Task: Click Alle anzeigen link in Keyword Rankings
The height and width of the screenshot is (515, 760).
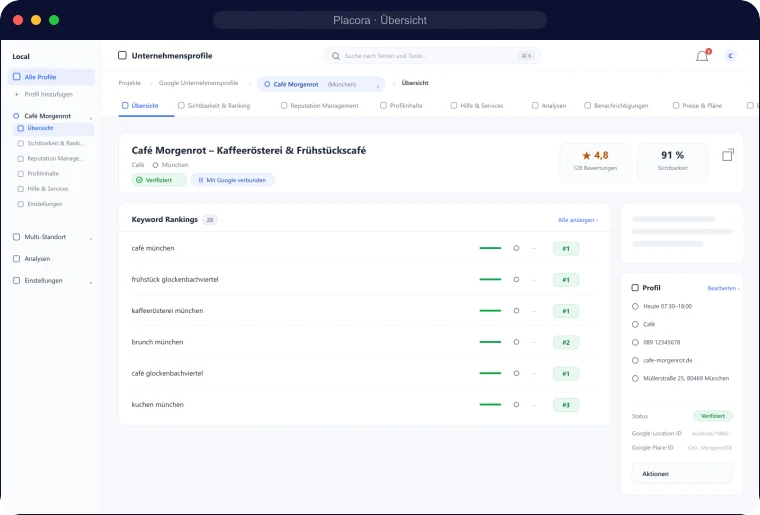Action: click(x=578, y=220)
